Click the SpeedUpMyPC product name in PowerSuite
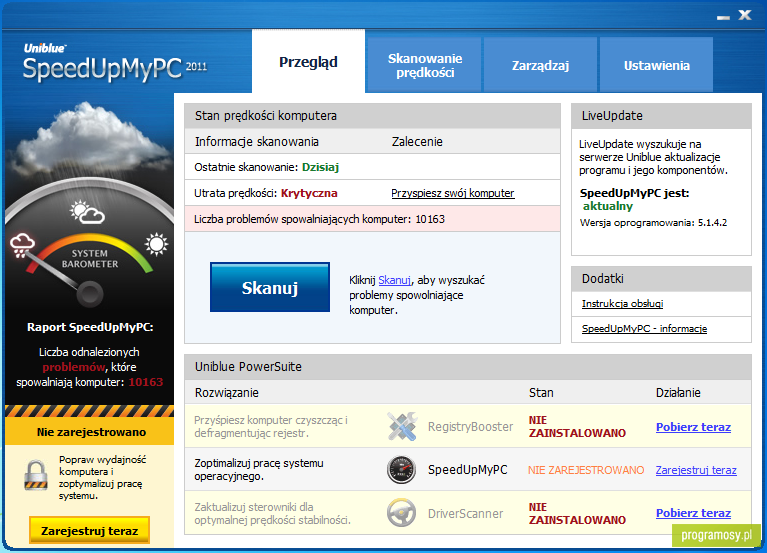The image size is (767, 553). coord(468,470)
